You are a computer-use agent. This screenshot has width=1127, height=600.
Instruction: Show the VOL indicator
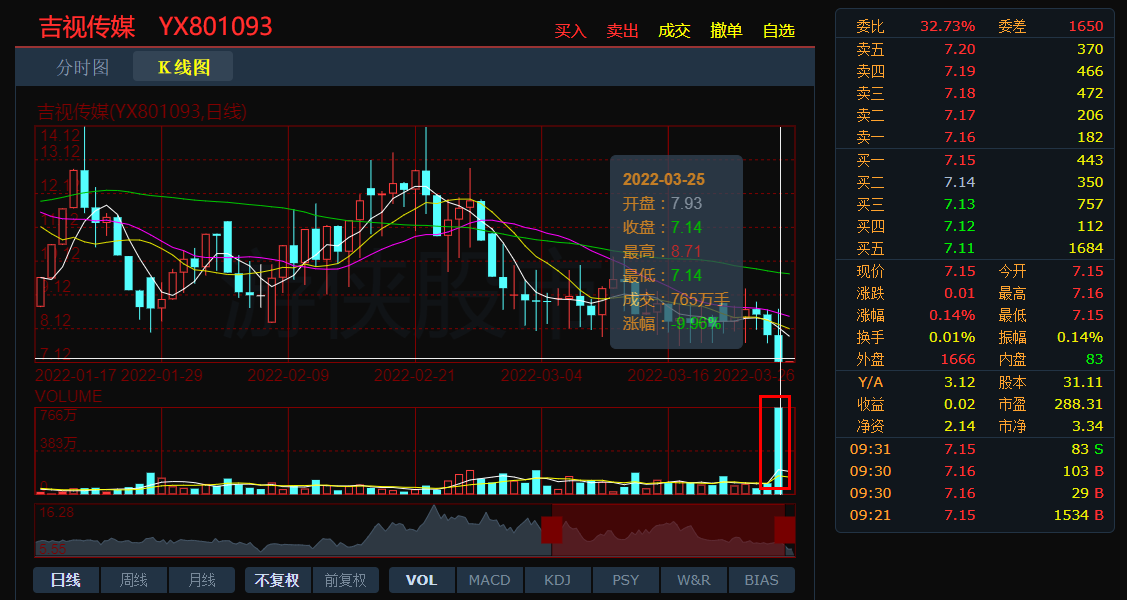coord(421,580)
